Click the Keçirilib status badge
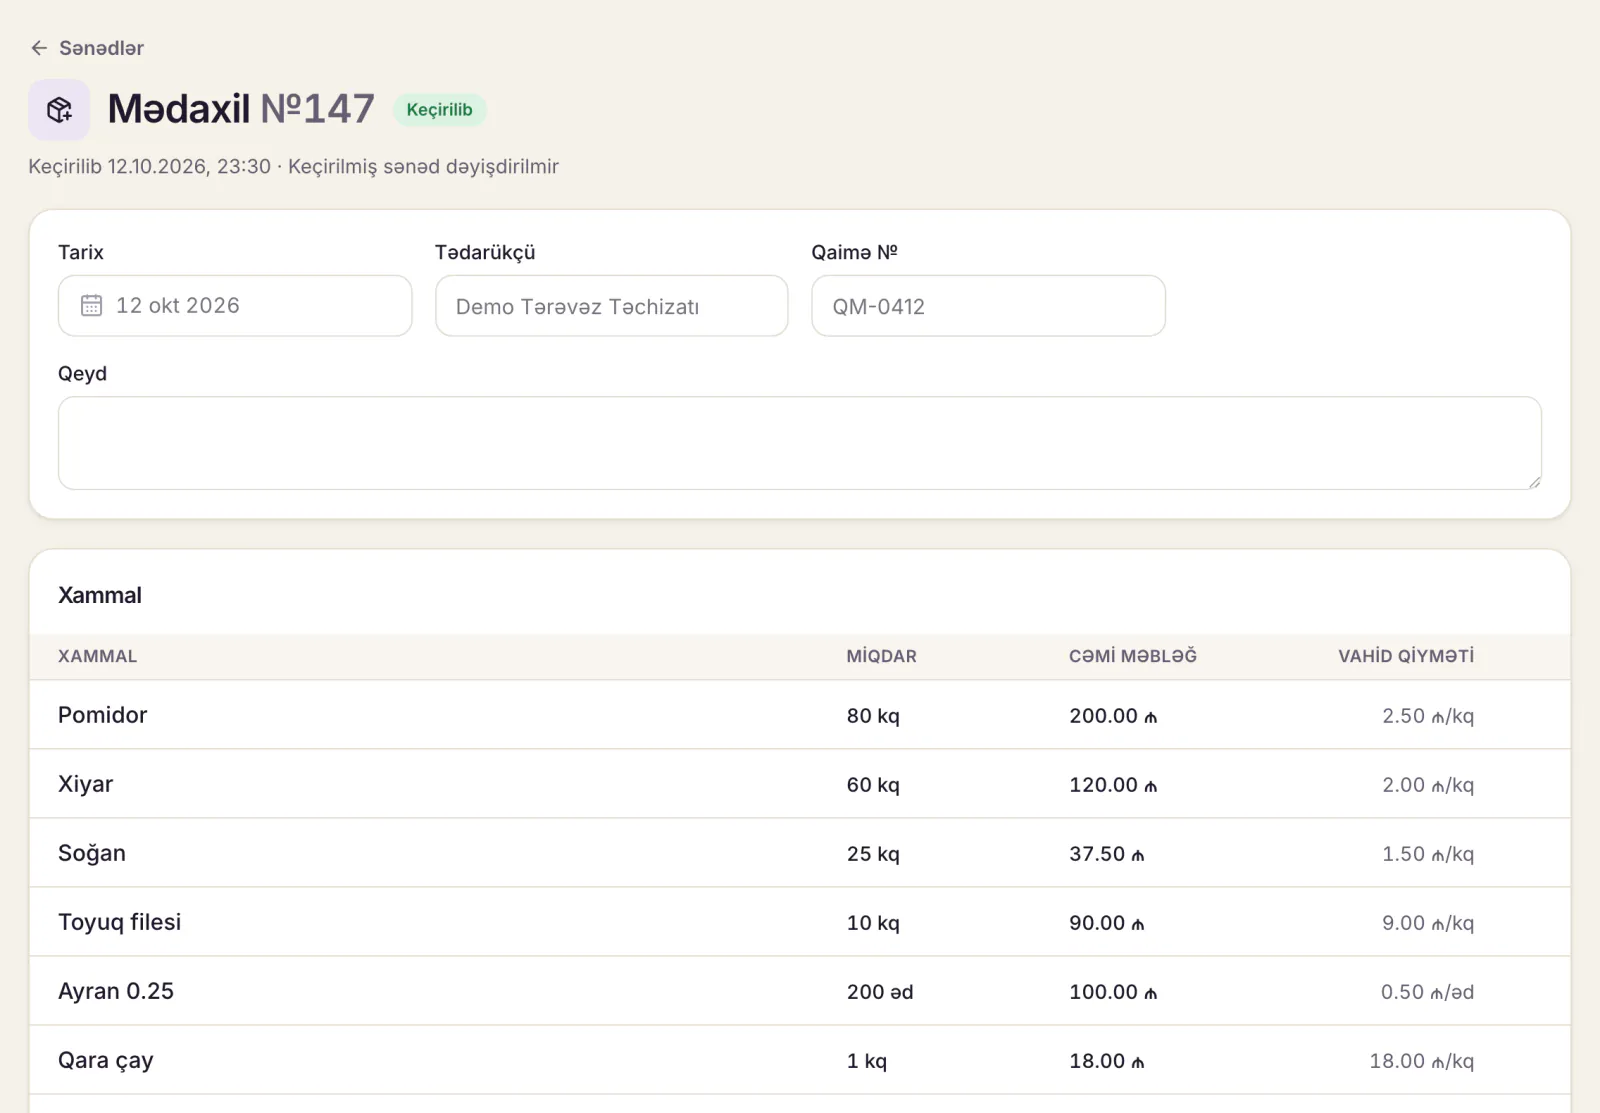This screenshot has width=1600, height=1113. coord(439,110)
